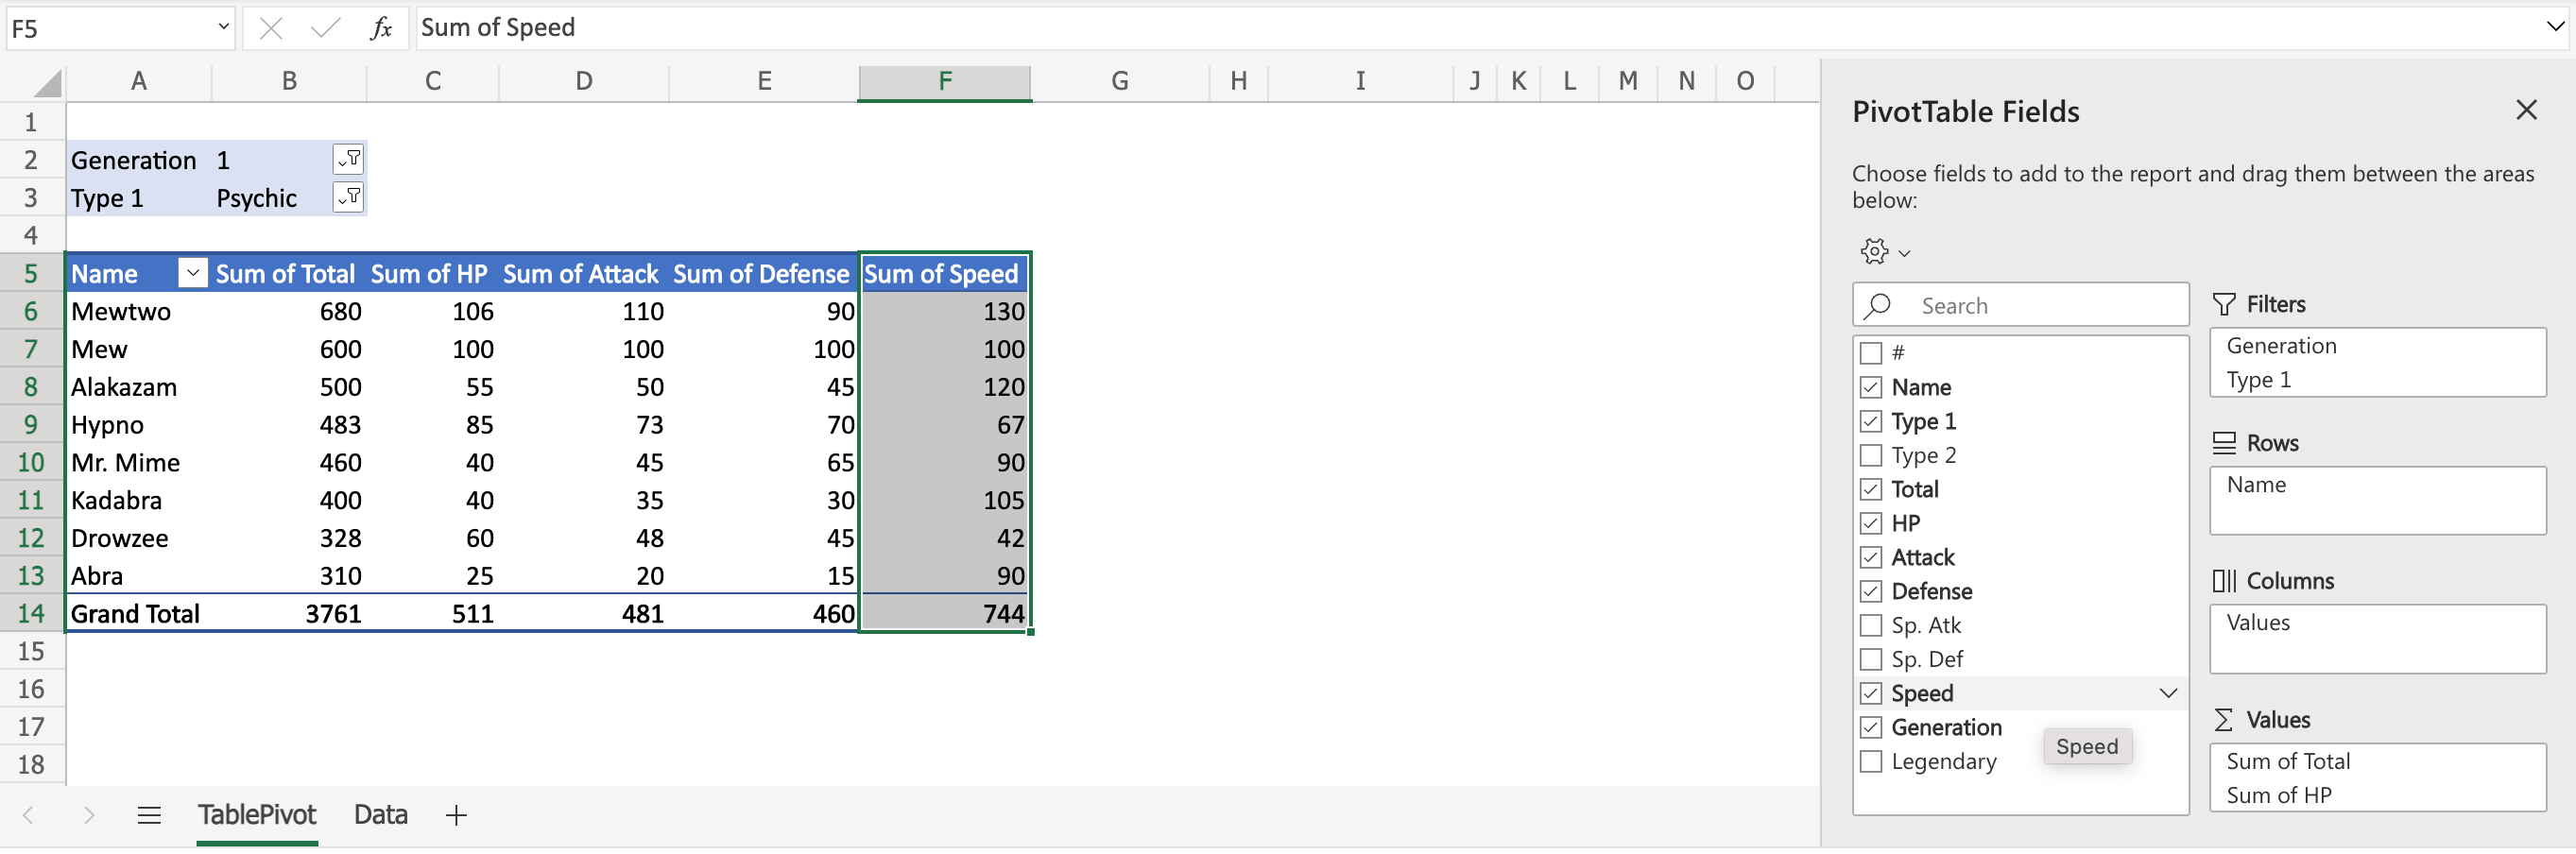
Task: Click the Cancel (X) icon in formula bar
Action: (271, 27)
